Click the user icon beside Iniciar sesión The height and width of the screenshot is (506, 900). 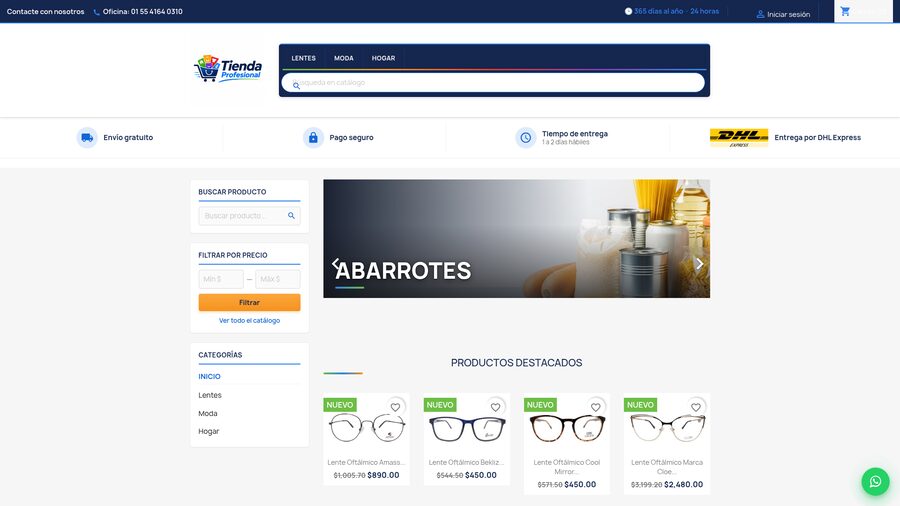coord(760,14)
